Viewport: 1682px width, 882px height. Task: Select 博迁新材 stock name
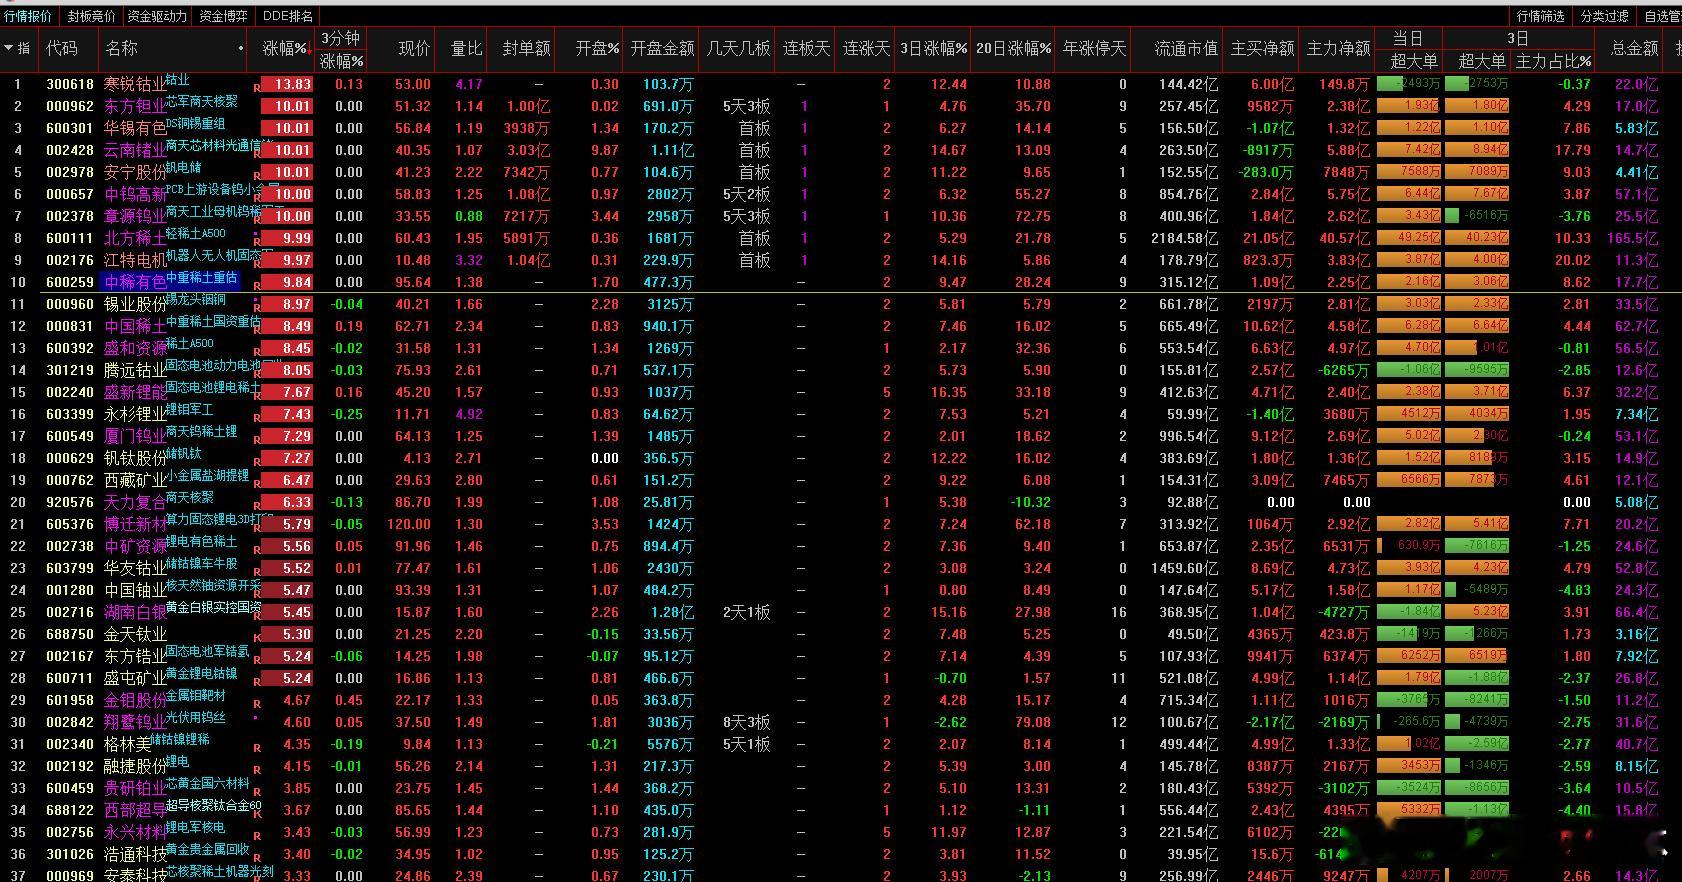click(134, 525)
